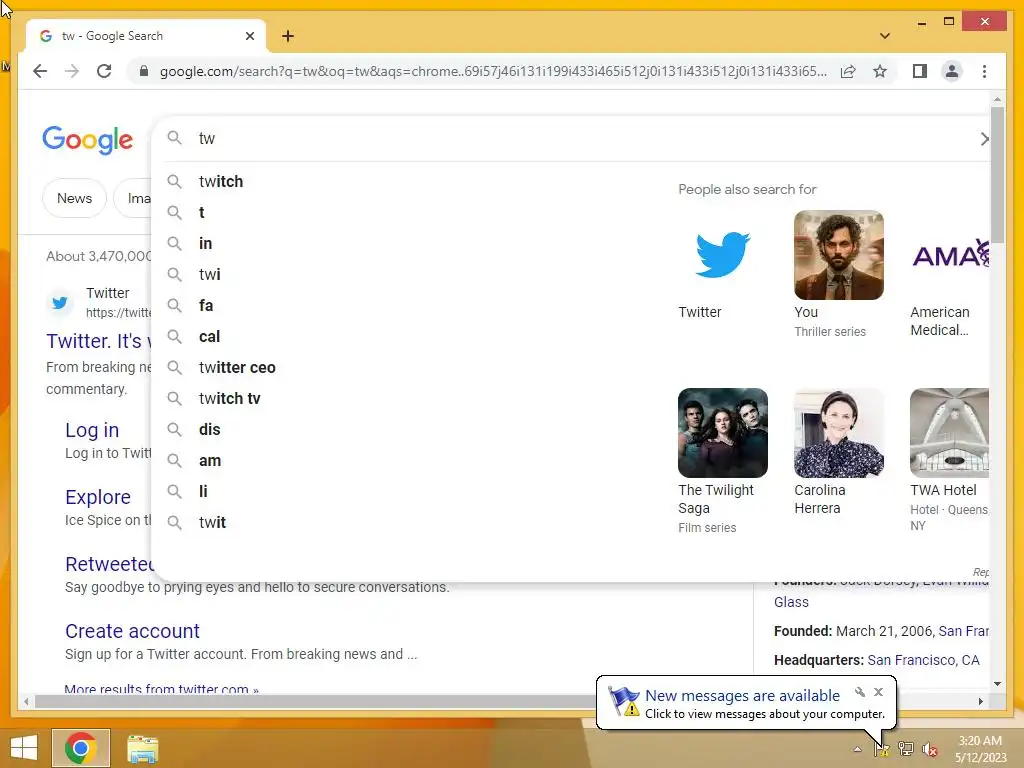Image resolution: width=1024 pixels, height=768 pixels.
Task: Click the magnifier icon in search box
Action: click(174, 138)
